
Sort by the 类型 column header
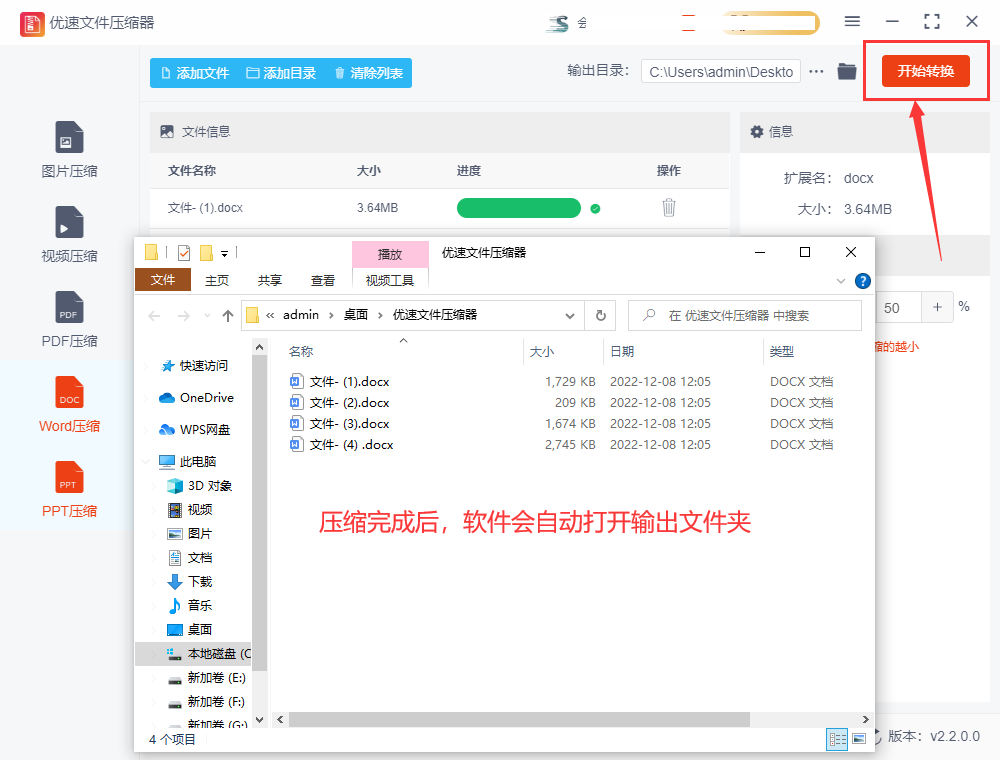pos(781,351)
